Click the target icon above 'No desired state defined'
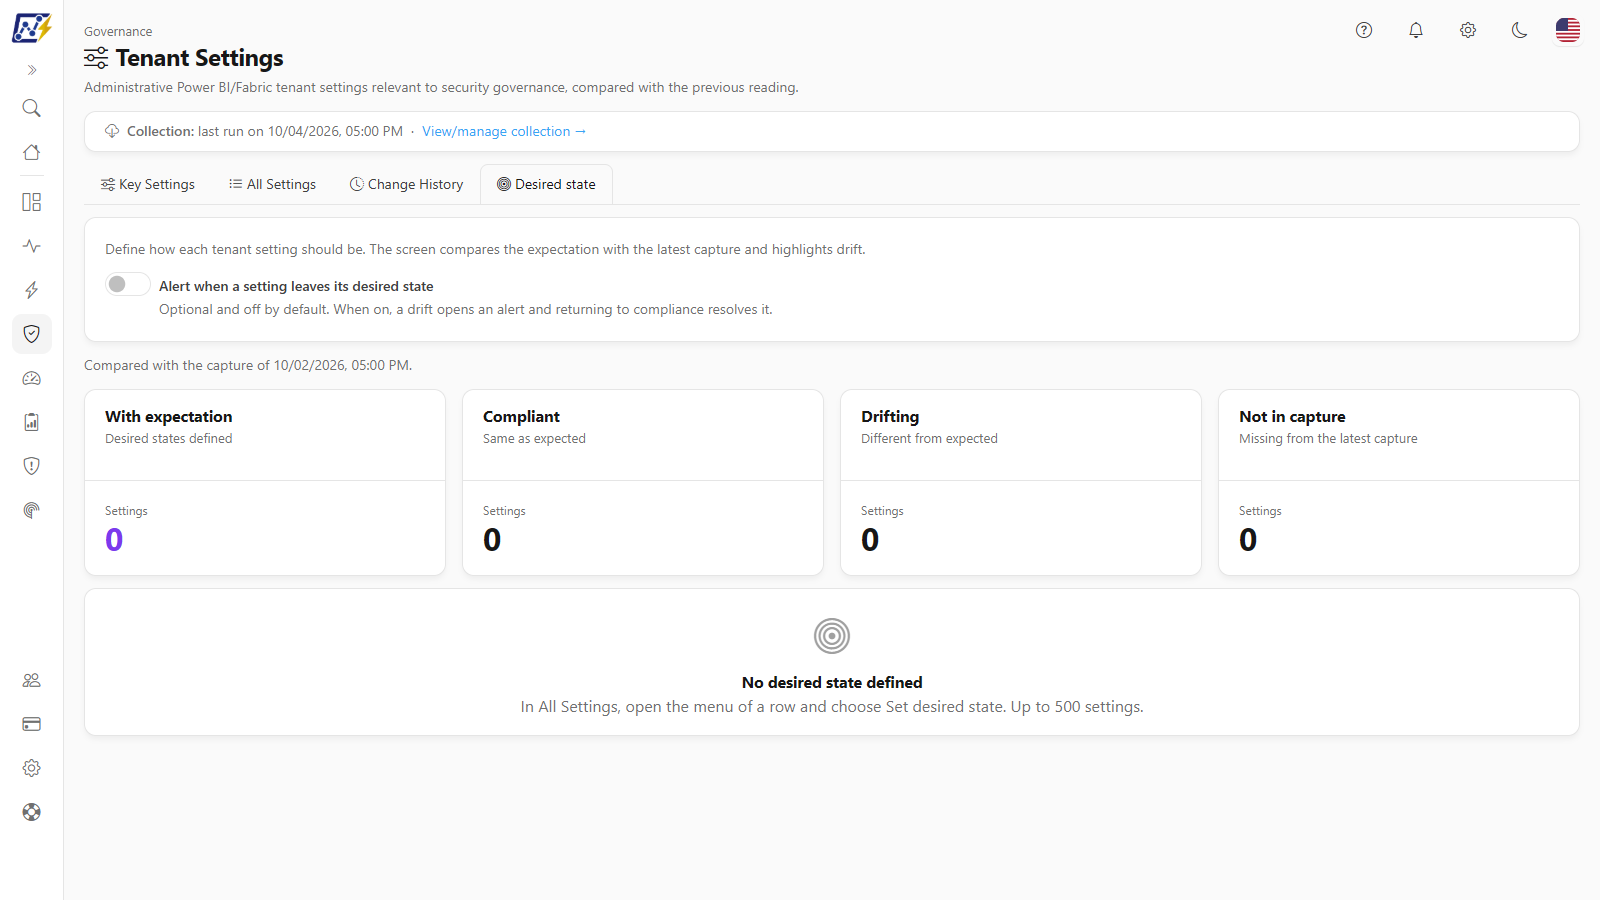Viewport: 1600px width, 900px height. click(832, 636)
